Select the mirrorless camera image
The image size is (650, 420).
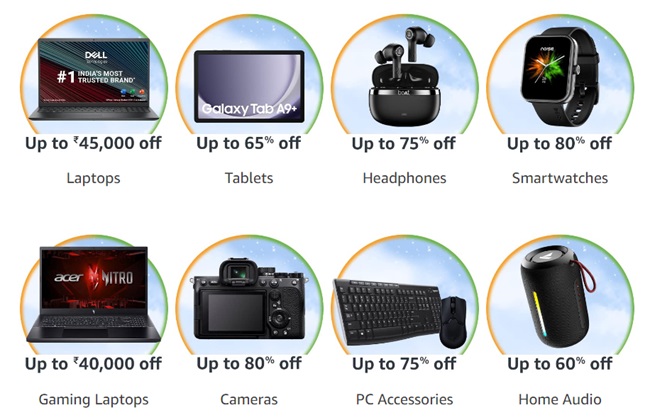pyautogui.click(x=249, y=299)
